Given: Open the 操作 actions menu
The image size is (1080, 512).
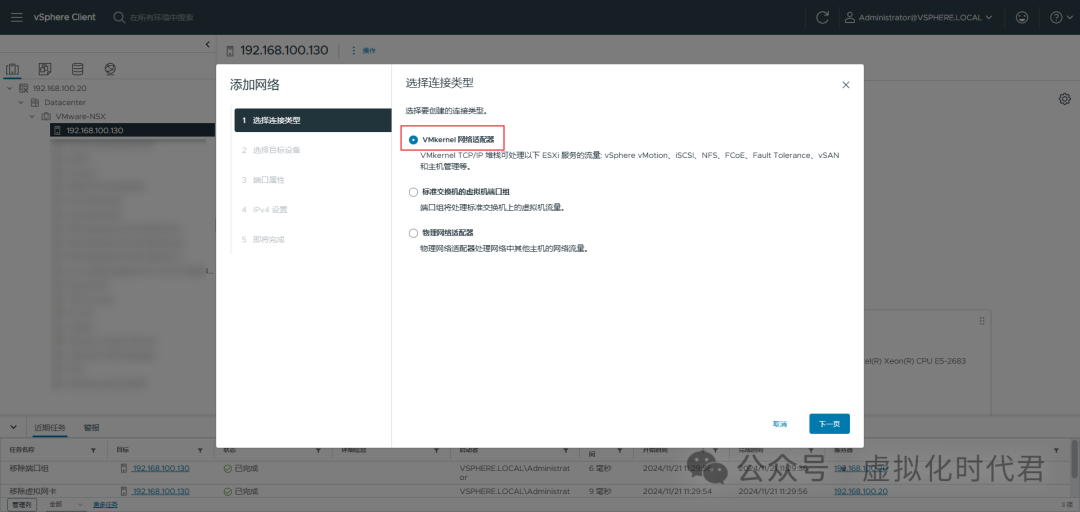Looking at the screenshot, I should tap(369, 50).
